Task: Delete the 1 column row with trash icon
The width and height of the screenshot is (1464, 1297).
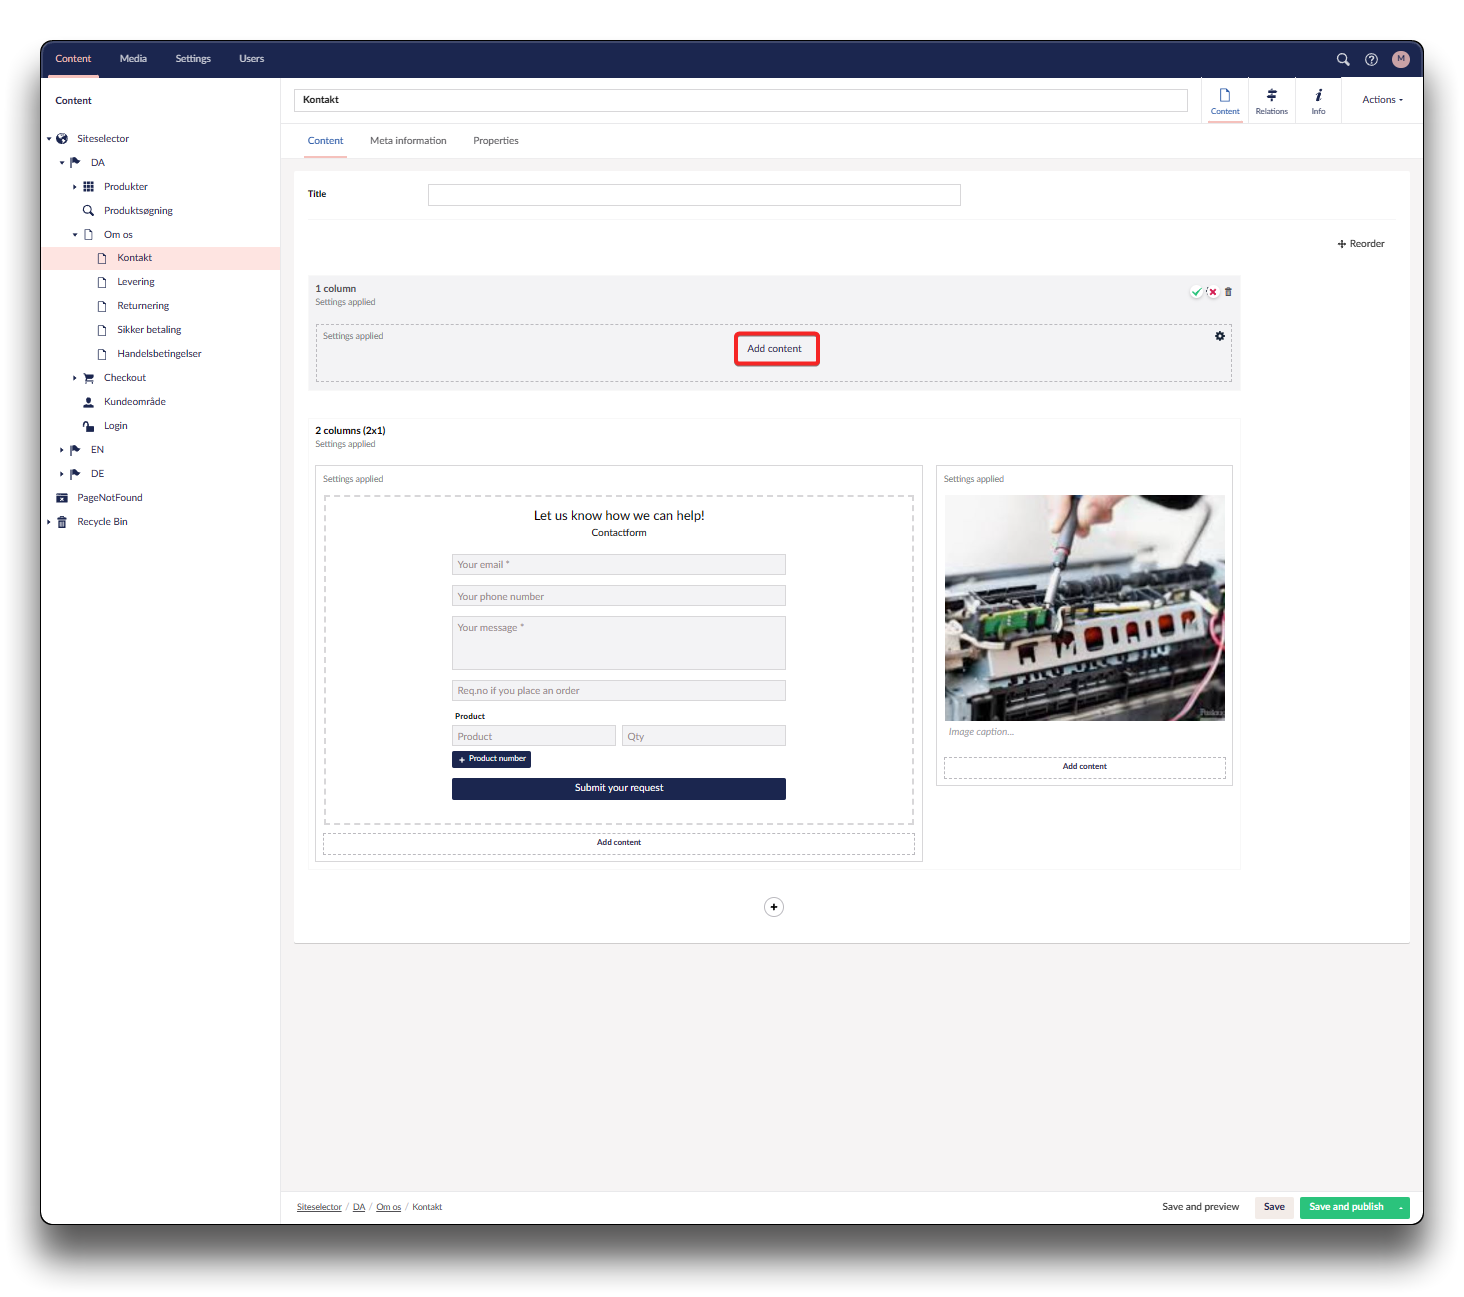Action: [1228, 292]
